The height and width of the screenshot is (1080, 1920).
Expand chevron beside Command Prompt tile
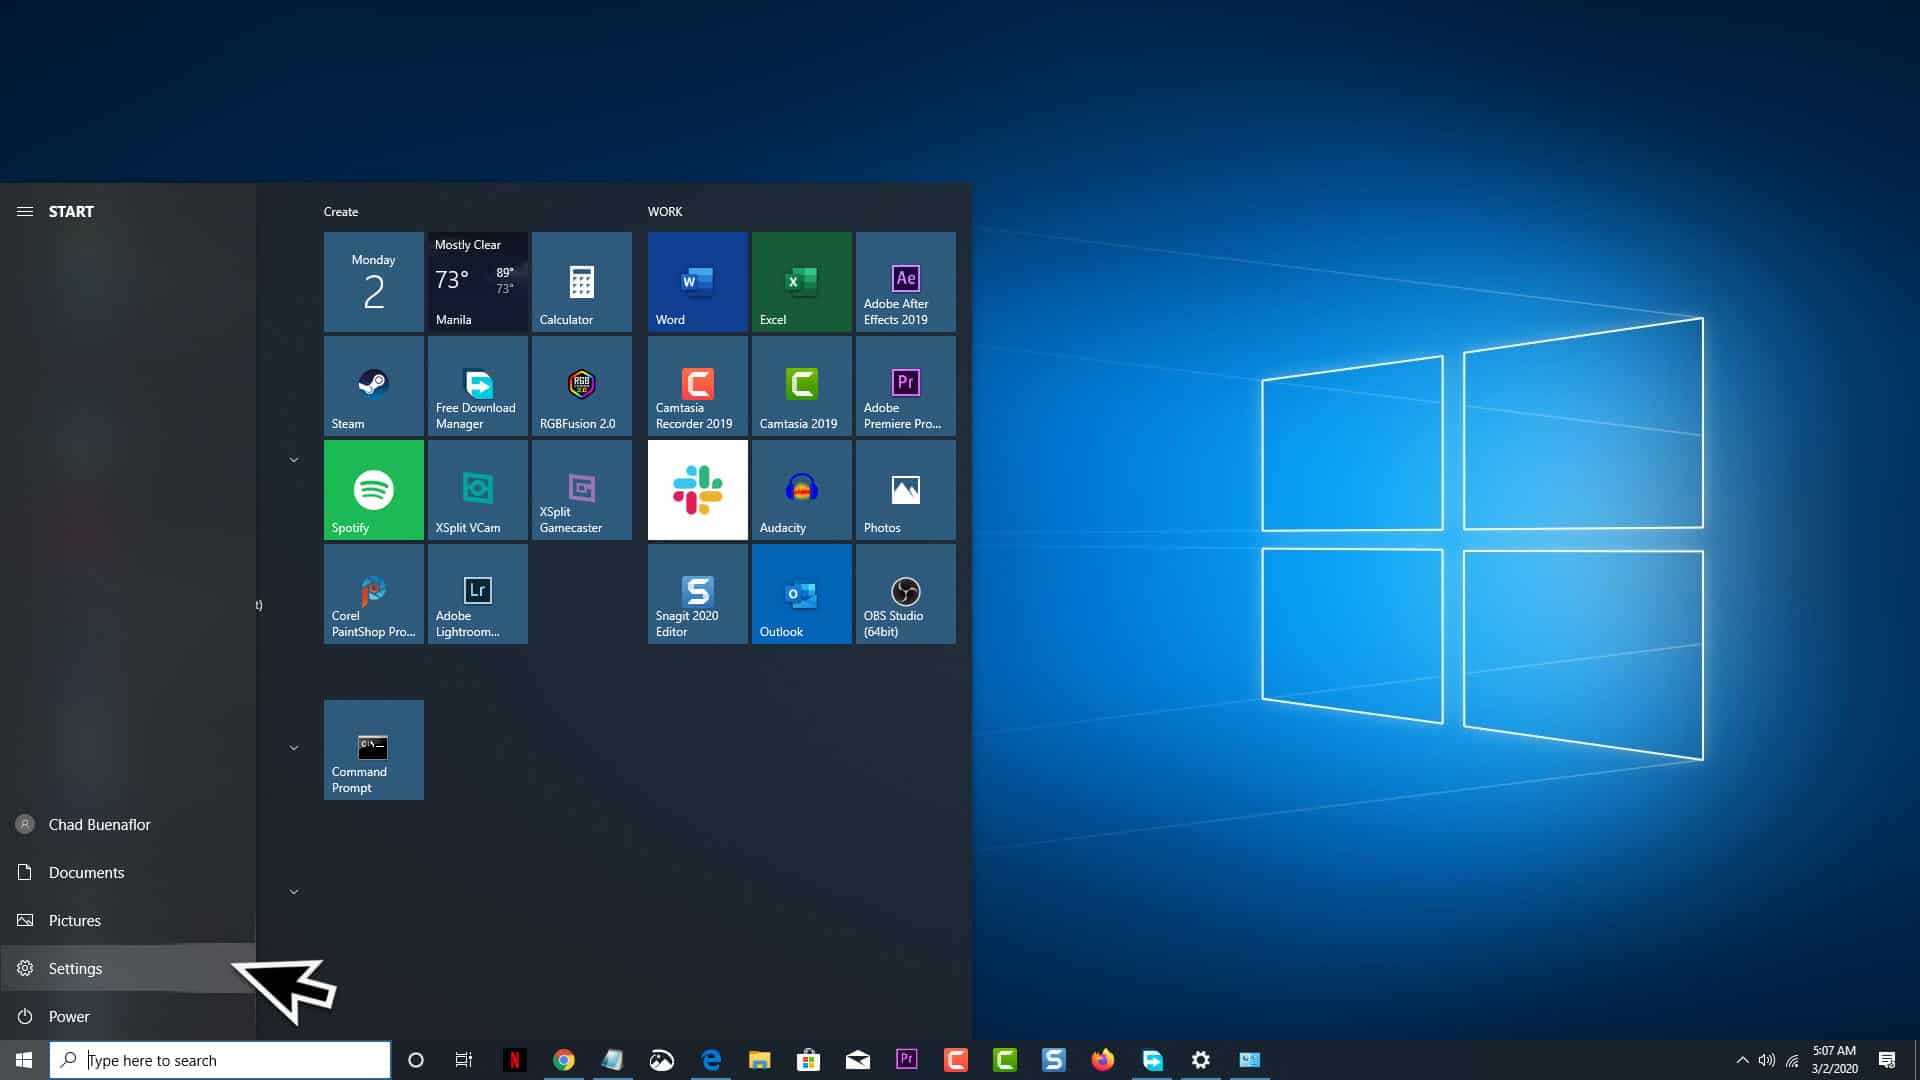(294, 748)
